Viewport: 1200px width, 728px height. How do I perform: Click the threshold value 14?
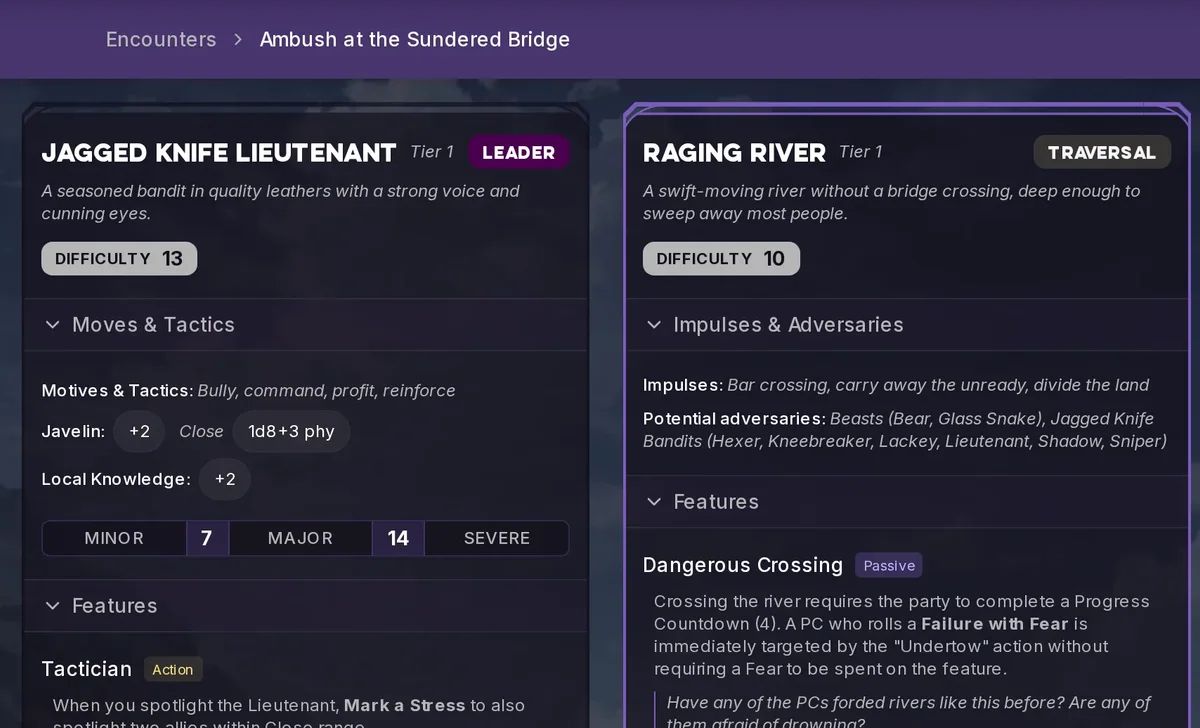pyautogui.click(x=398, y=538)
